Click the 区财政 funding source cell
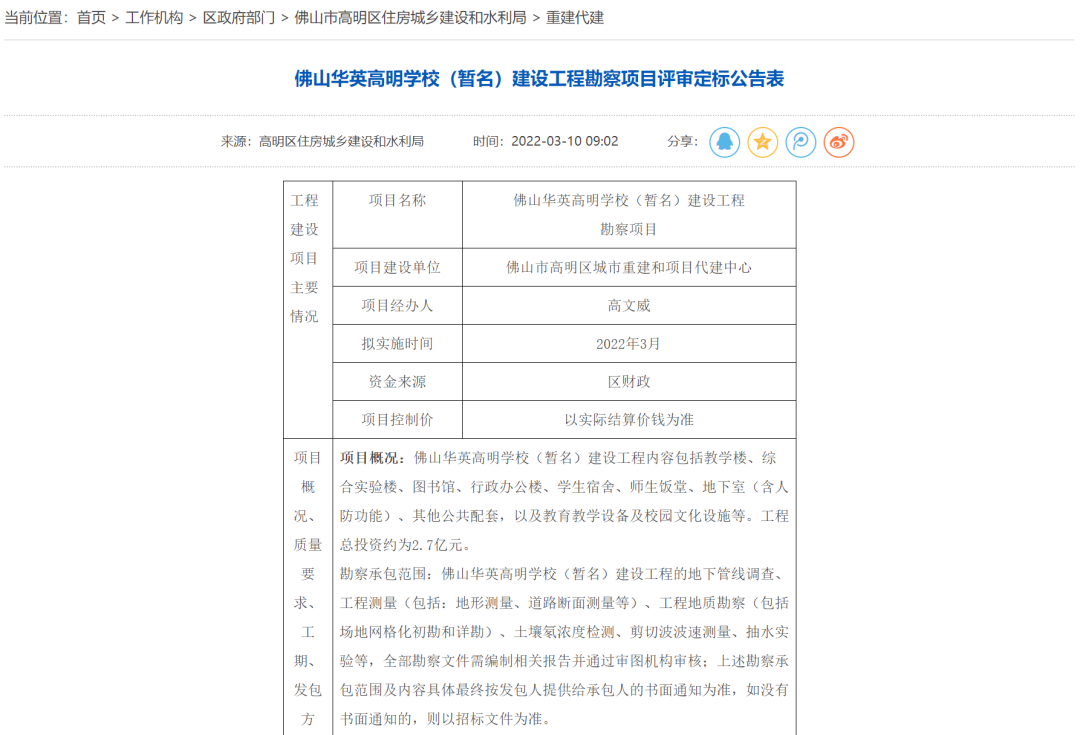The height and width of the screenshot is (735, 1080). pyautogui.click(x=629, y=382)
